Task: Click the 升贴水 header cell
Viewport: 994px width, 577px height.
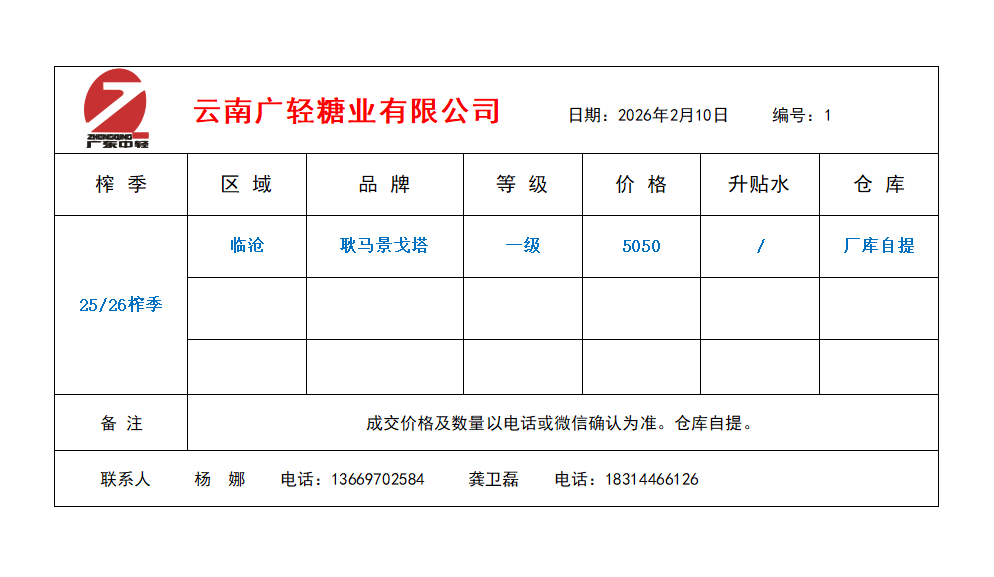Action: coord(759,184)
